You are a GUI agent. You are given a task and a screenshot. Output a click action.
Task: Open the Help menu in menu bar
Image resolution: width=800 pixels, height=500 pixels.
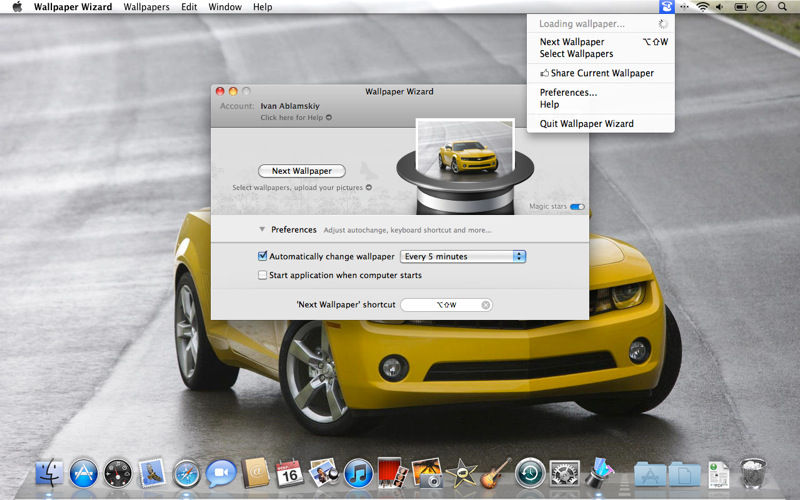[x=262, y=7]
